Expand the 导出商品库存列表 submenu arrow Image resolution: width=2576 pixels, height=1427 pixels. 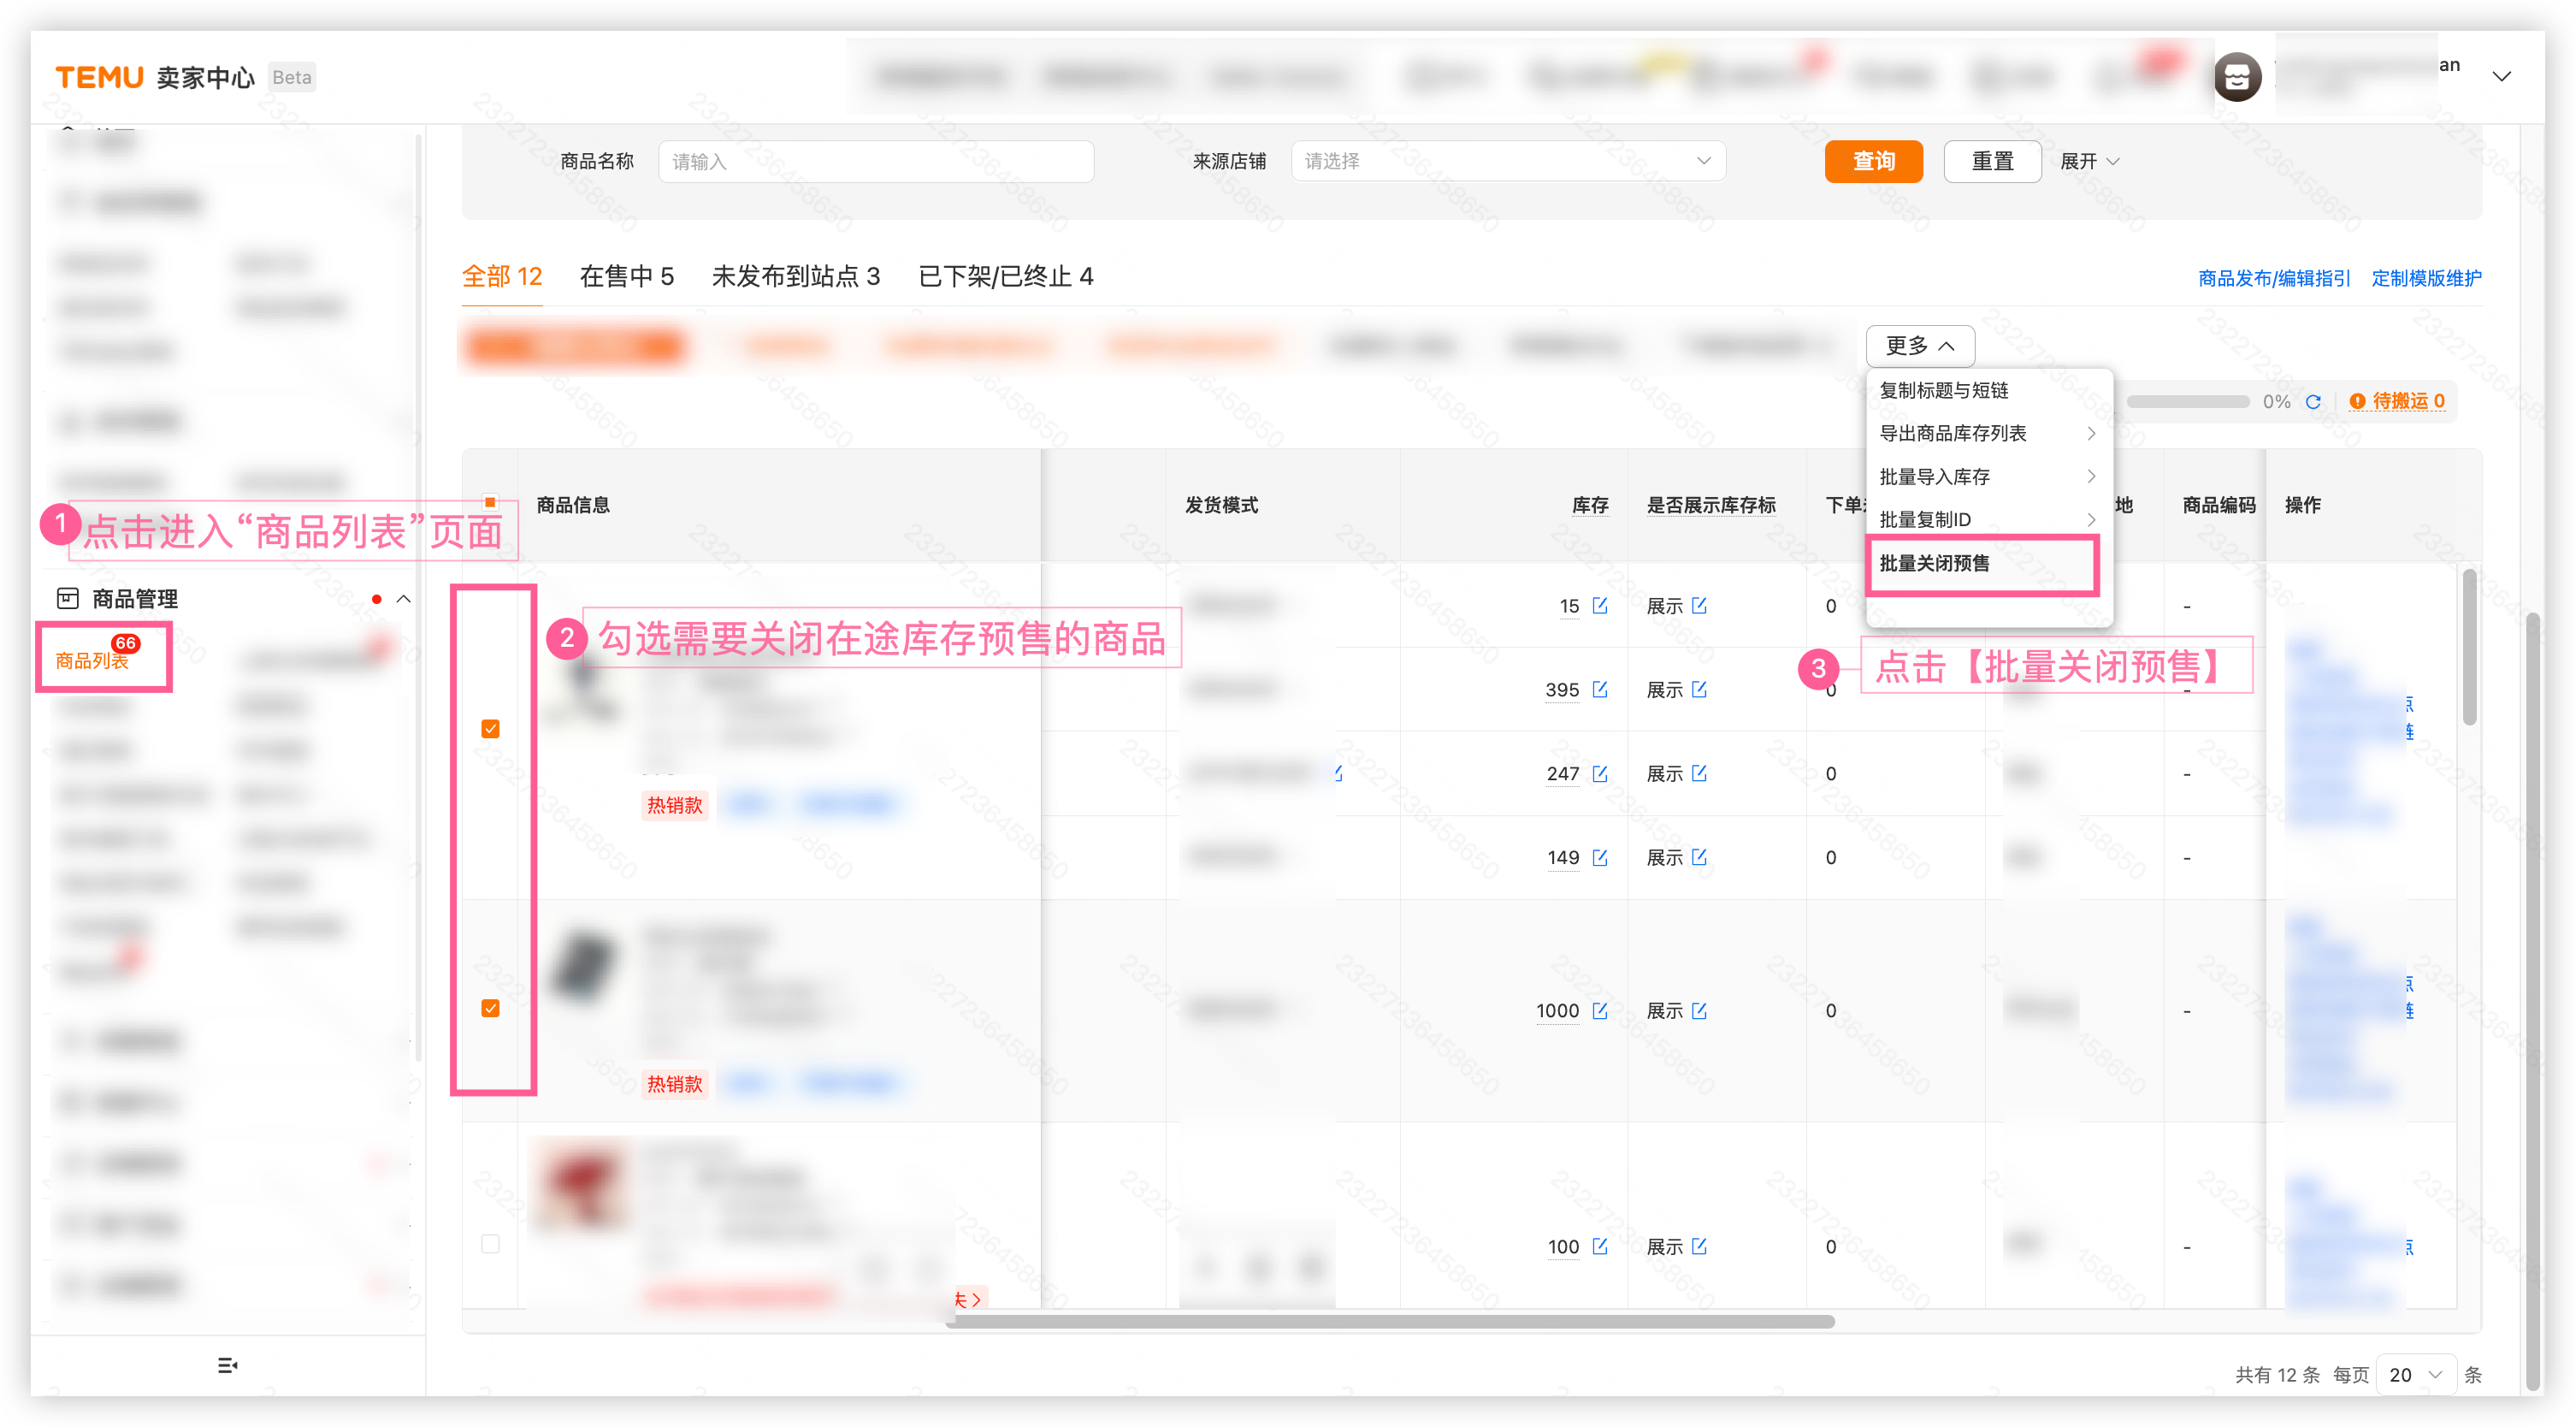2092,433
